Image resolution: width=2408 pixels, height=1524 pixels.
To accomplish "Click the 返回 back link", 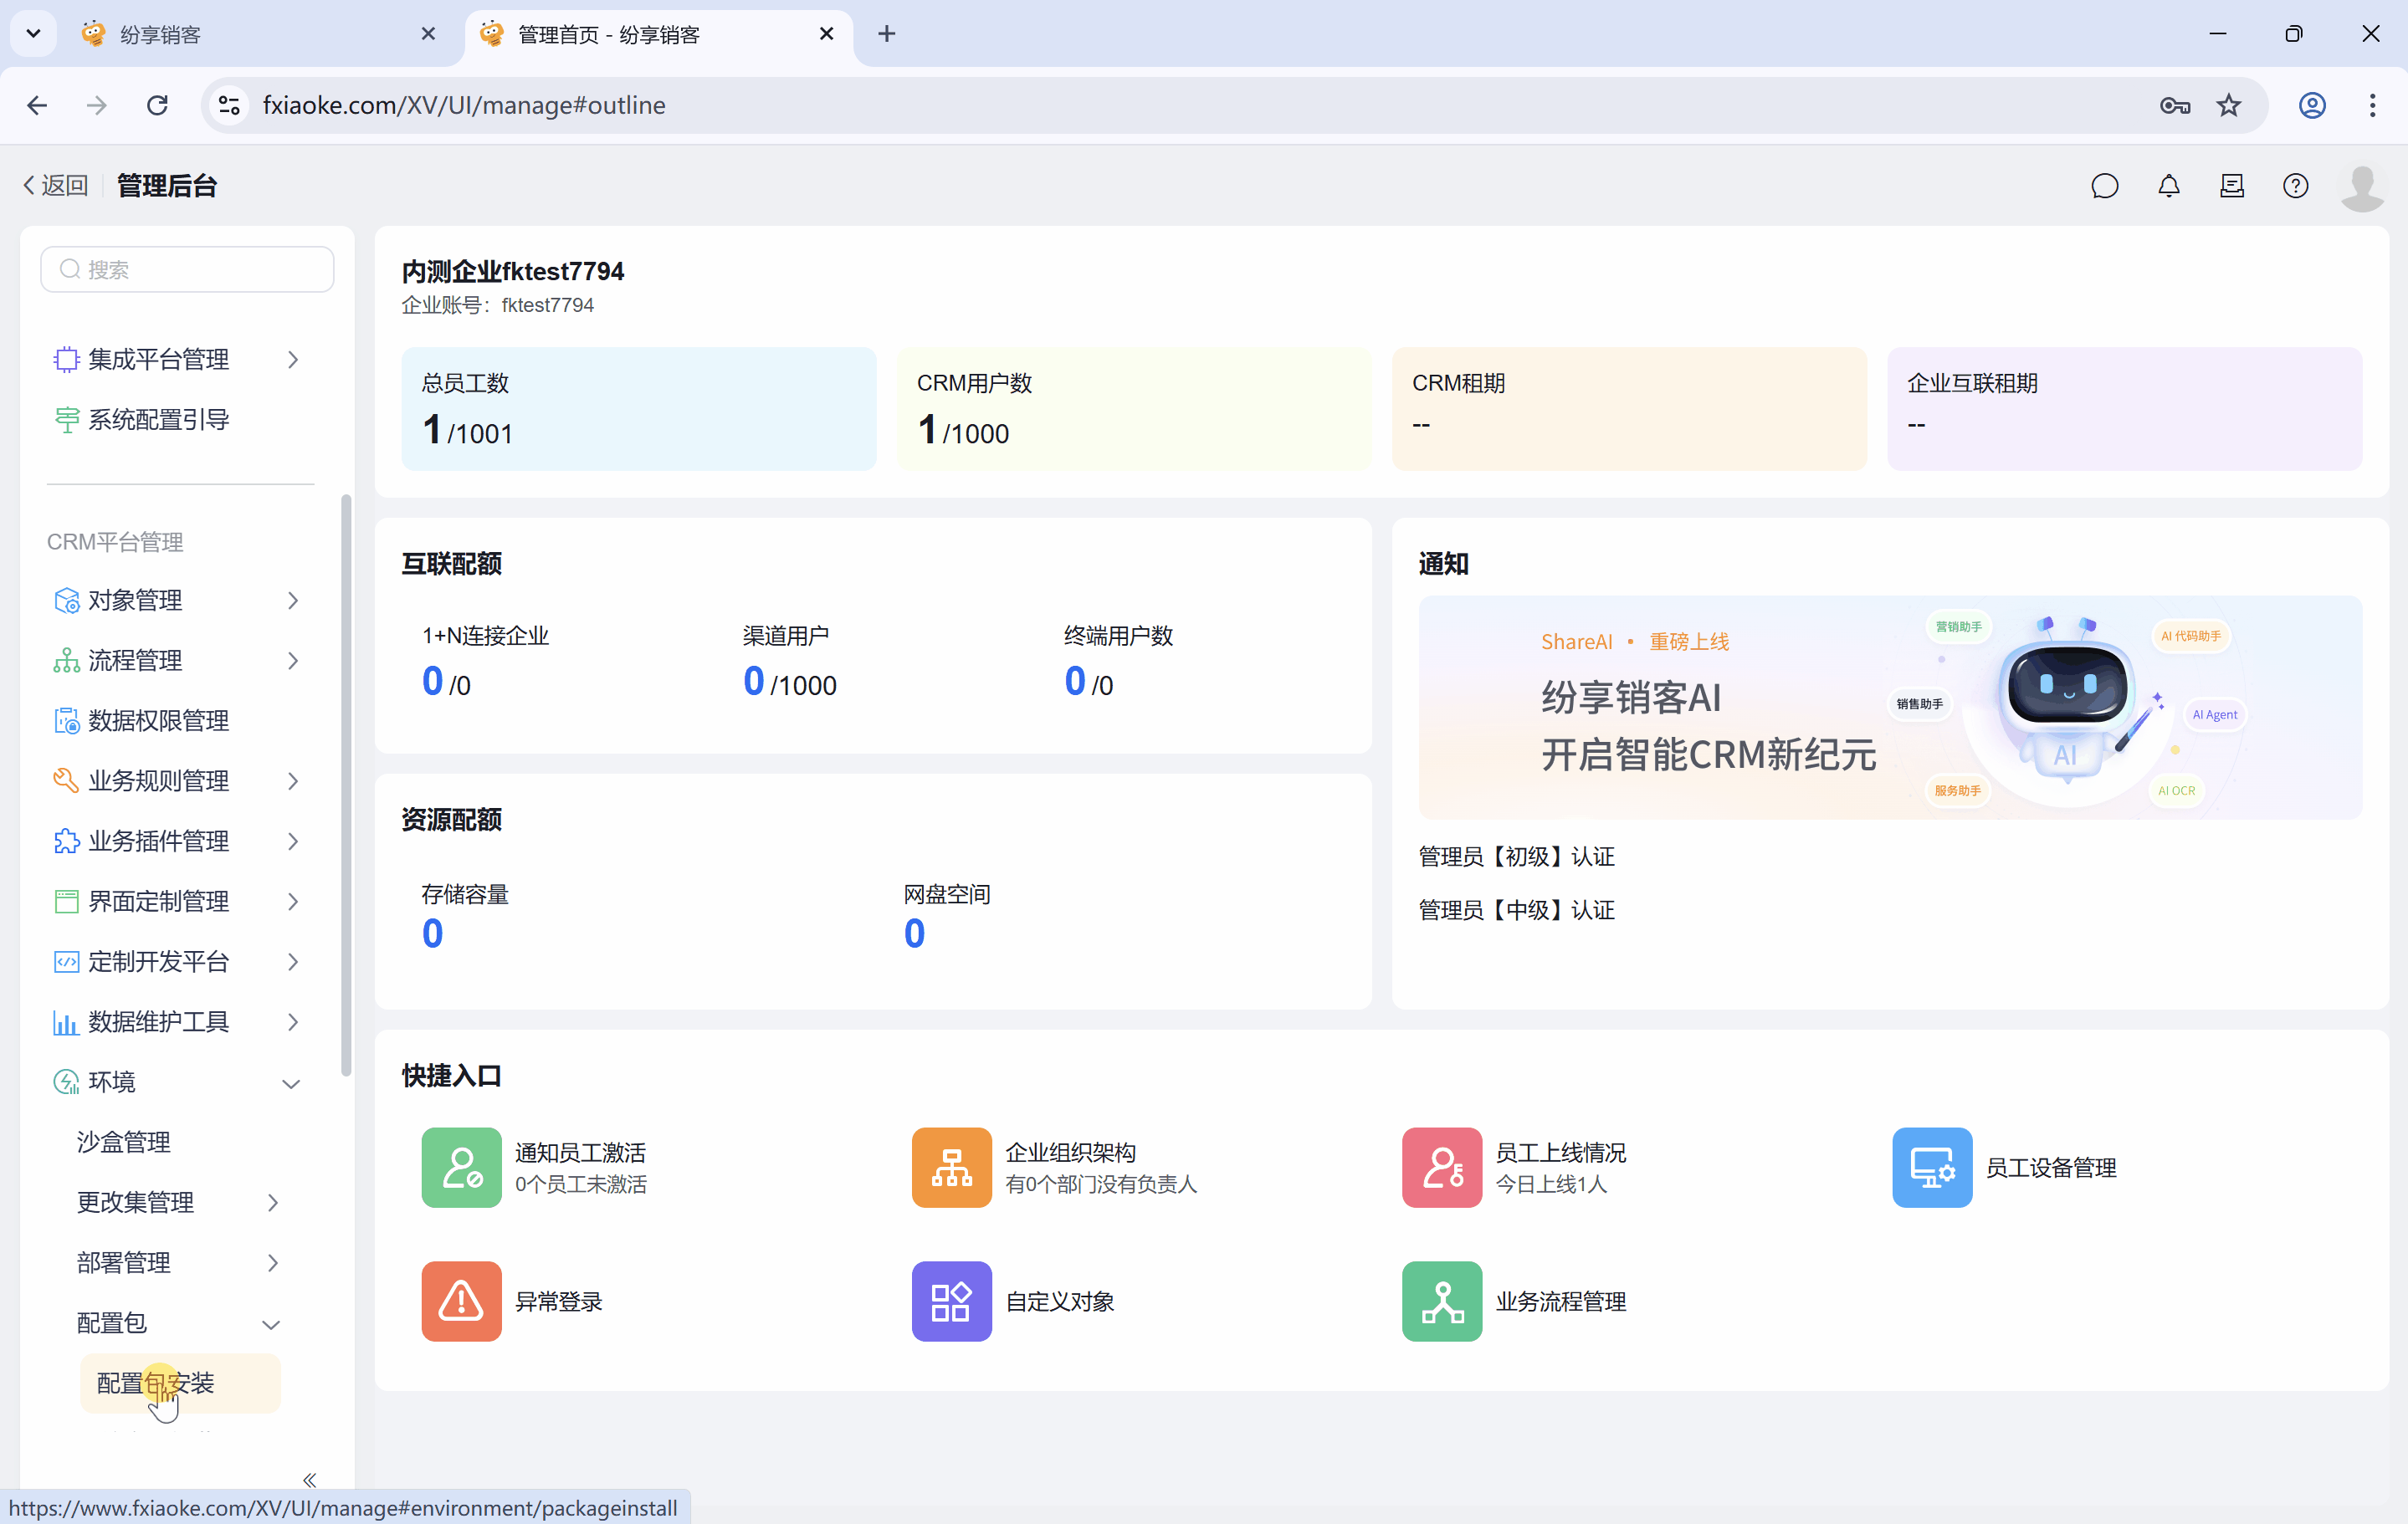I will pyautogui.click(x=55, y=186).
